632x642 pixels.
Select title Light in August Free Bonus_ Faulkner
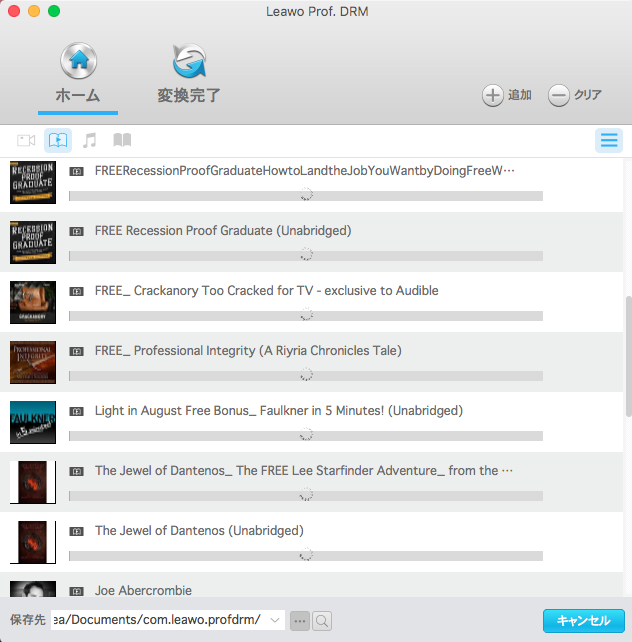[279, 411]
